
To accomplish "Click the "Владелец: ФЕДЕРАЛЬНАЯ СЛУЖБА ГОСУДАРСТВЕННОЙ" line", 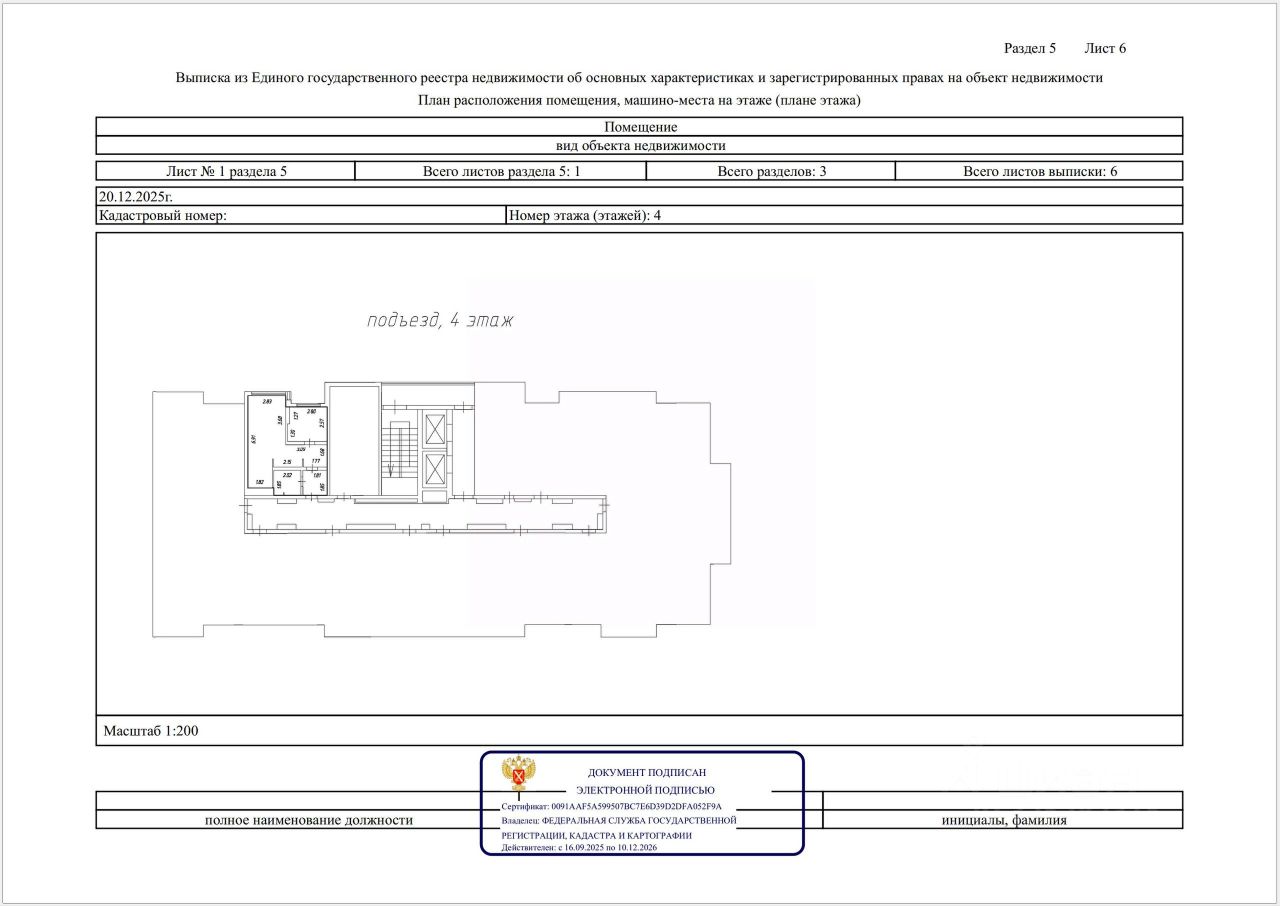I will (x=619, y=820).
